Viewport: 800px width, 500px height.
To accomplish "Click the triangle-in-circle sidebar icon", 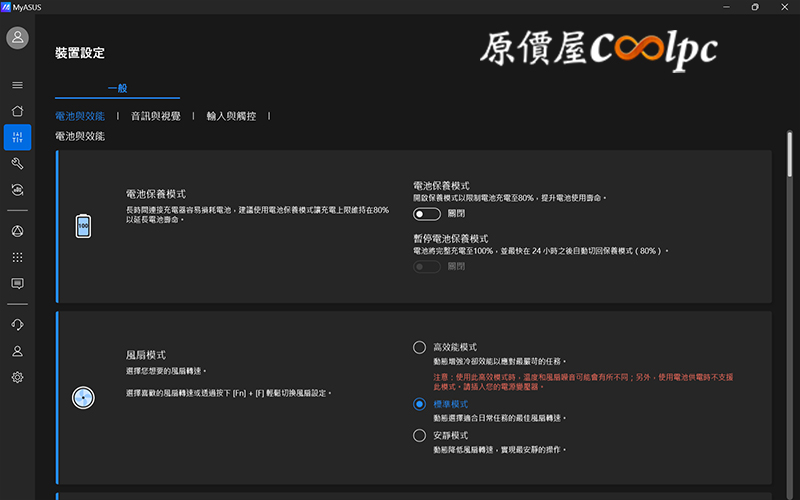I will pyautogui.click(x=17, y=231).
